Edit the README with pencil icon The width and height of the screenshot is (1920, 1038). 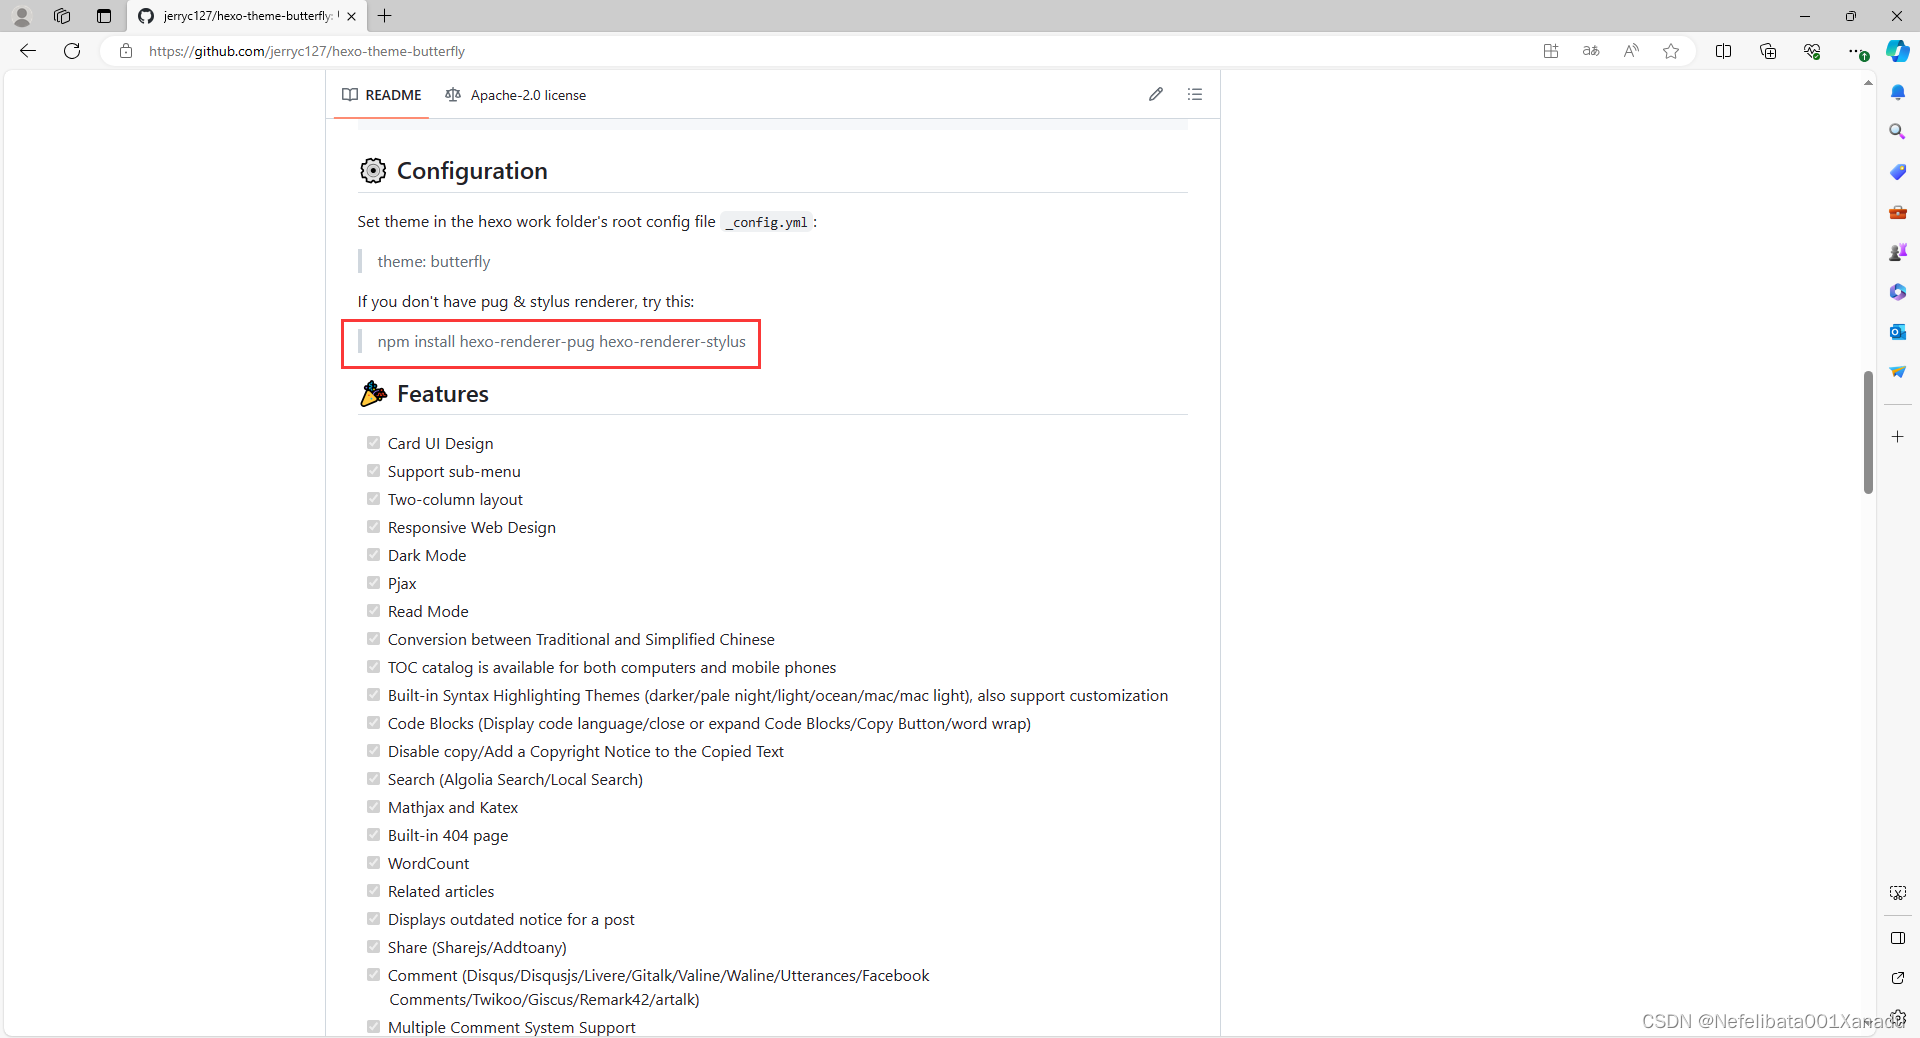pos(1156,94)
